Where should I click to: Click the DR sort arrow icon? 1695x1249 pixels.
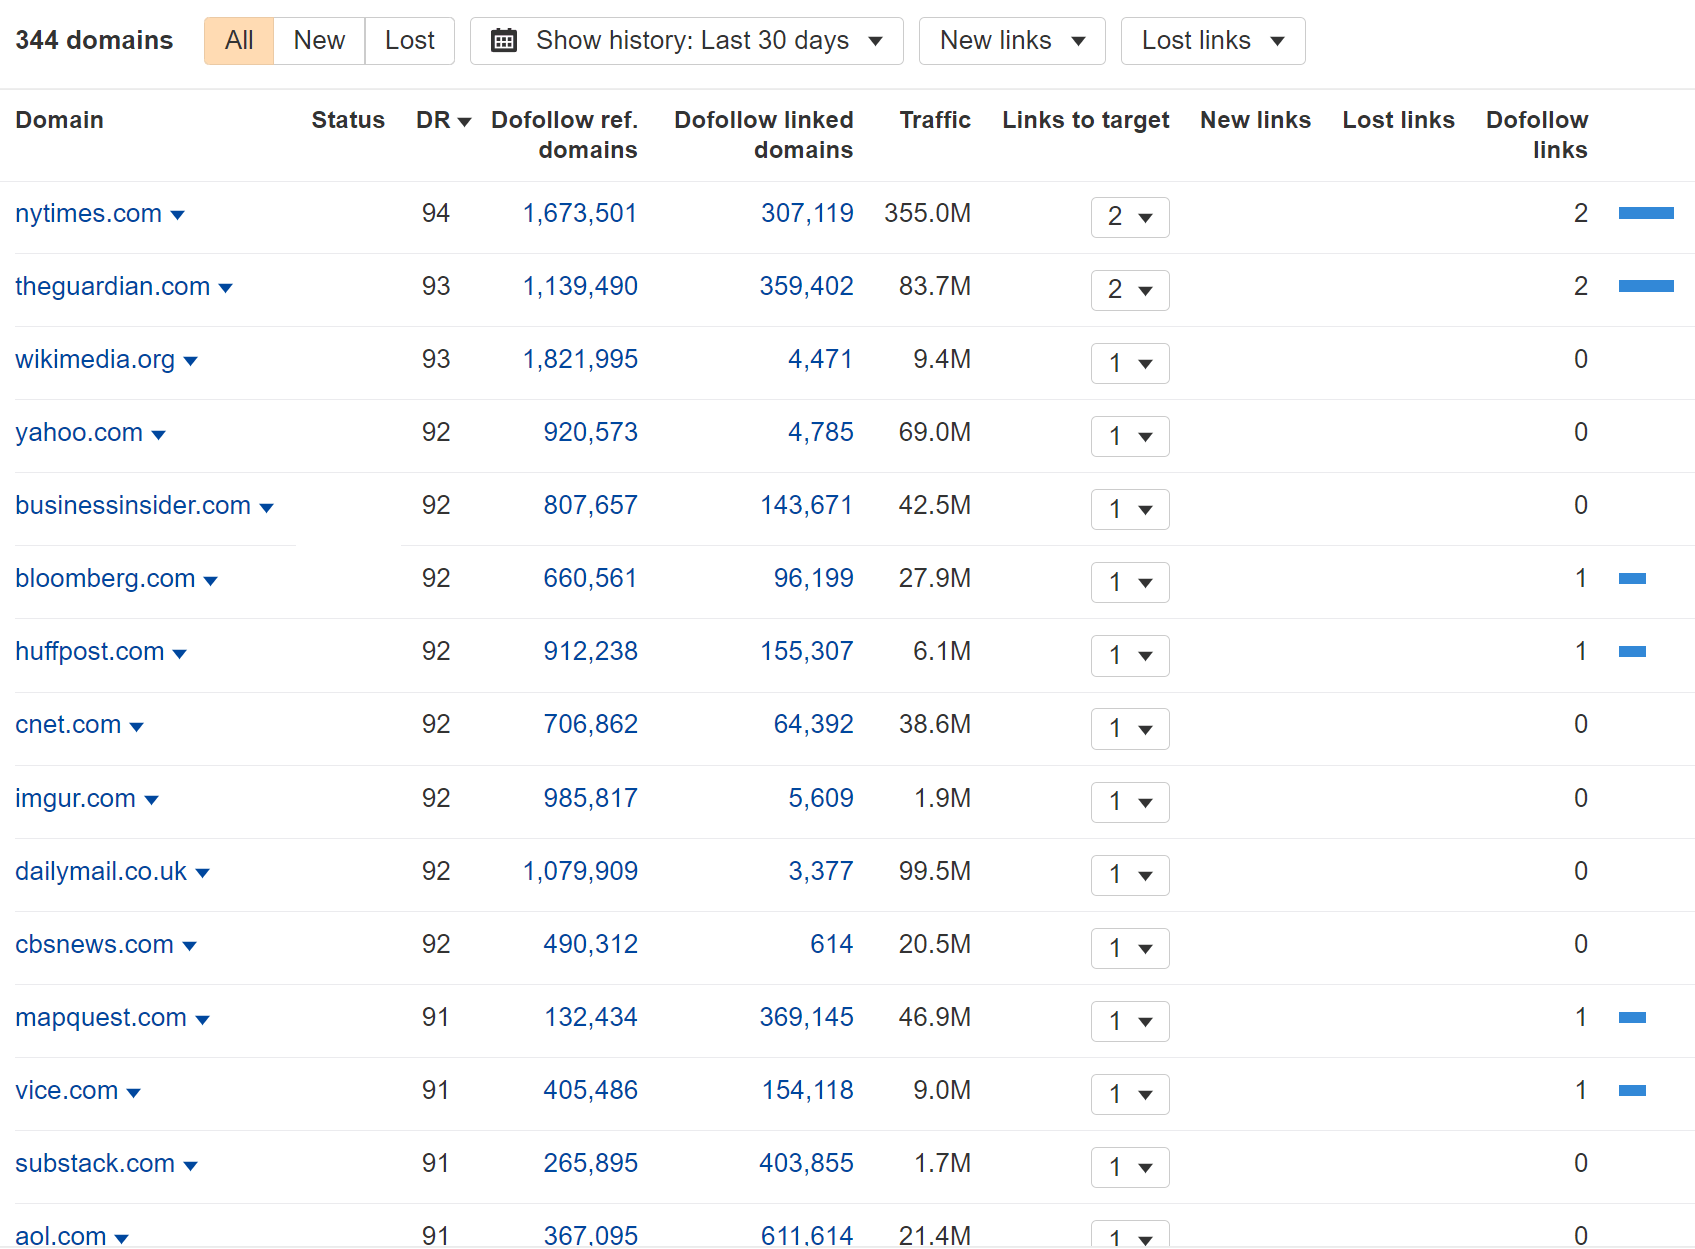click(463, 120)
